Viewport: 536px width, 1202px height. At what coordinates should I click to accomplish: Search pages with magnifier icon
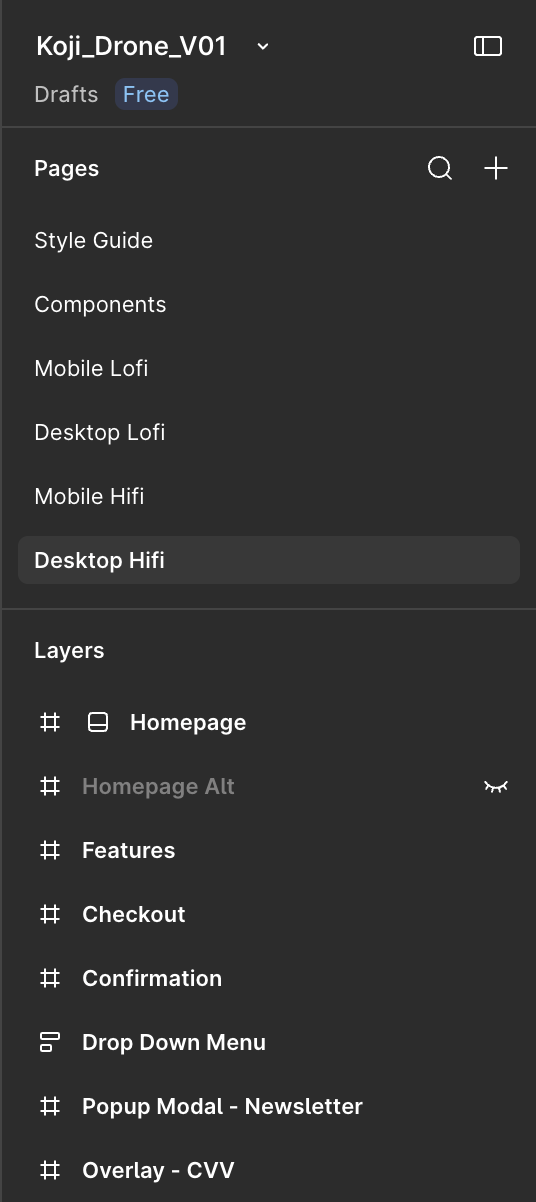tap(440, 168)
